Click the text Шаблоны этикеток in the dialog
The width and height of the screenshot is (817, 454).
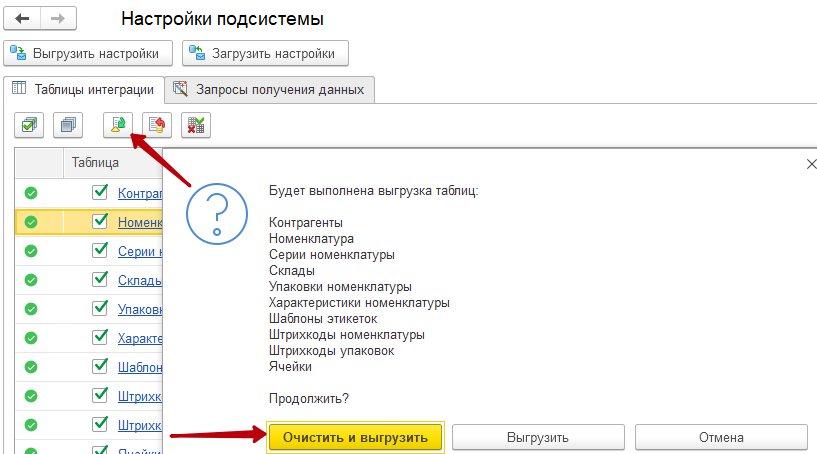click(x=323, y=318)
